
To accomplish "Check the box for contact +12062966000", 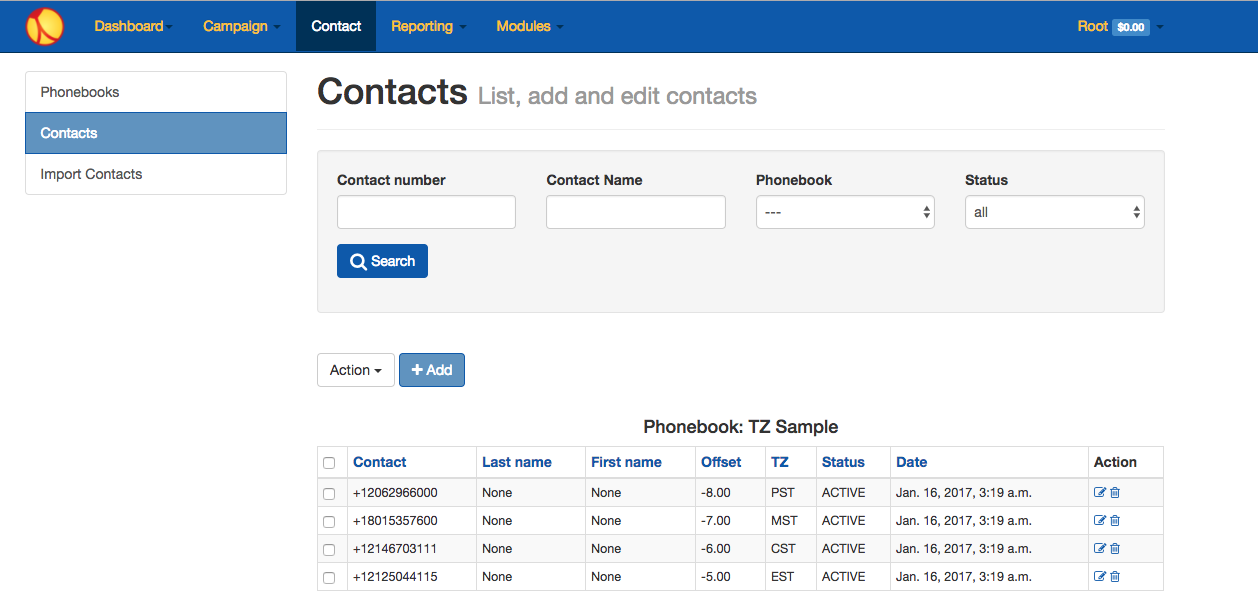I will tap(329, 494).
